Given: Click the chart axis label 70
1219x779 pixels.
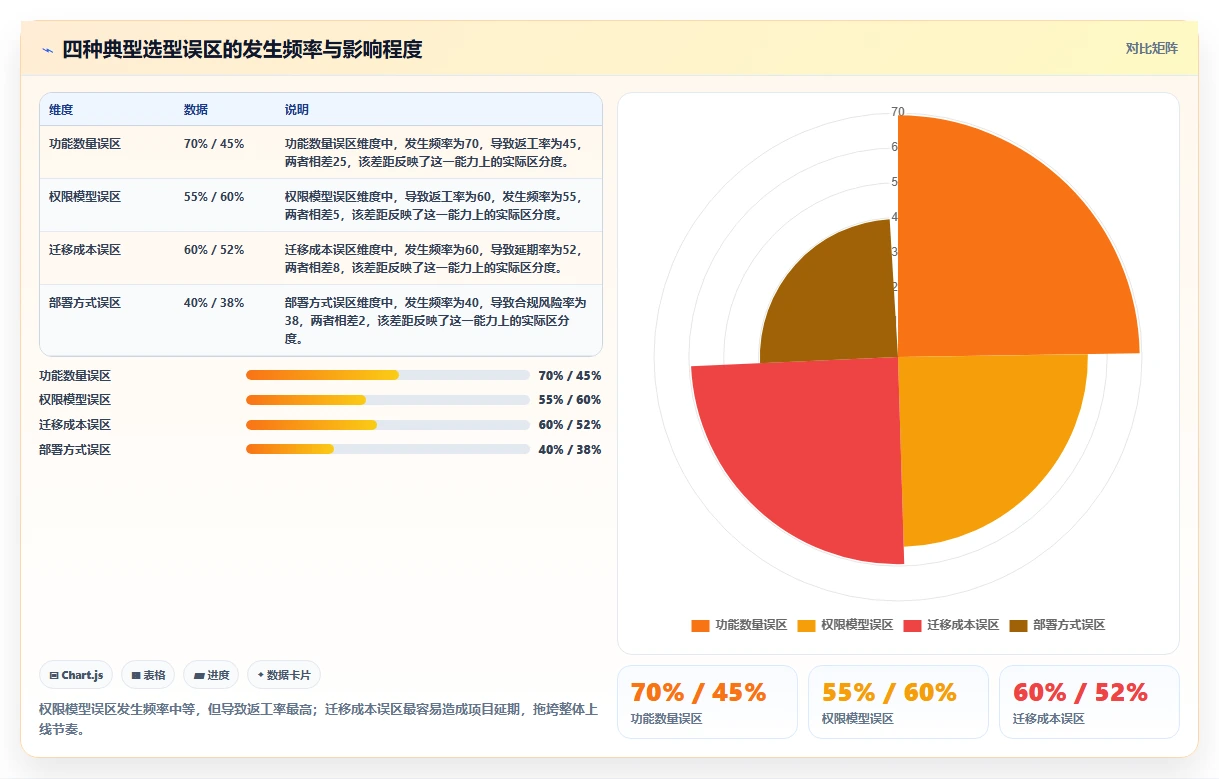Looking at the screenshot, I should [x=898, y=112].
